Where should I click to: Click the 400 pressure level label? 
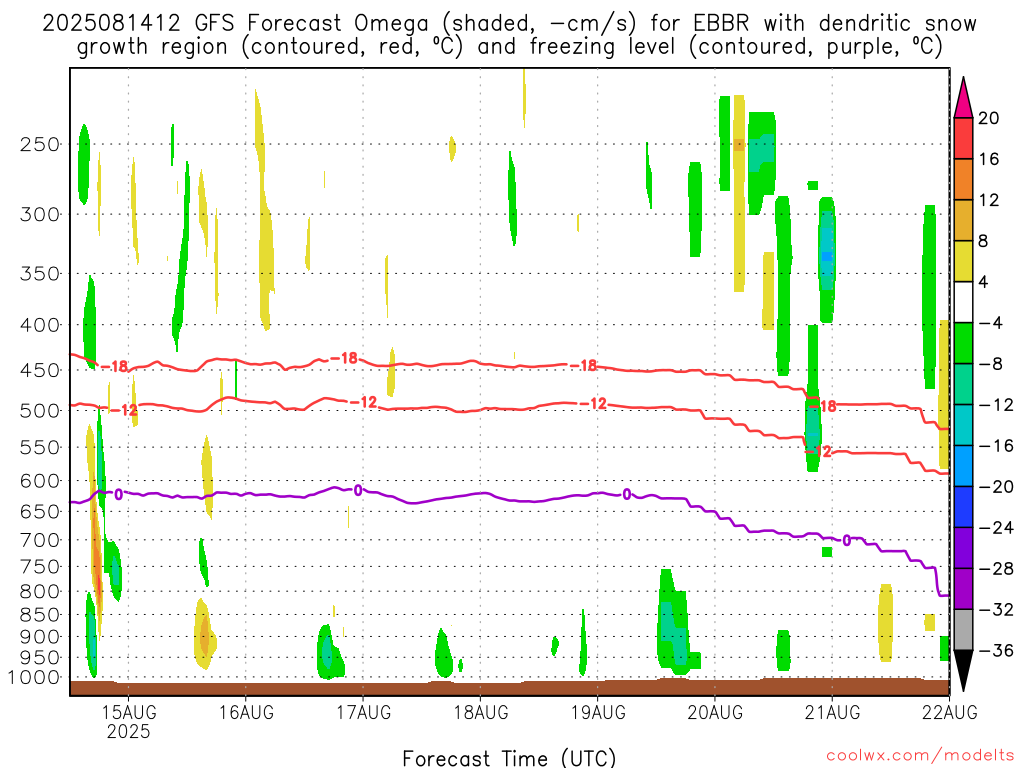click(40, 325)
